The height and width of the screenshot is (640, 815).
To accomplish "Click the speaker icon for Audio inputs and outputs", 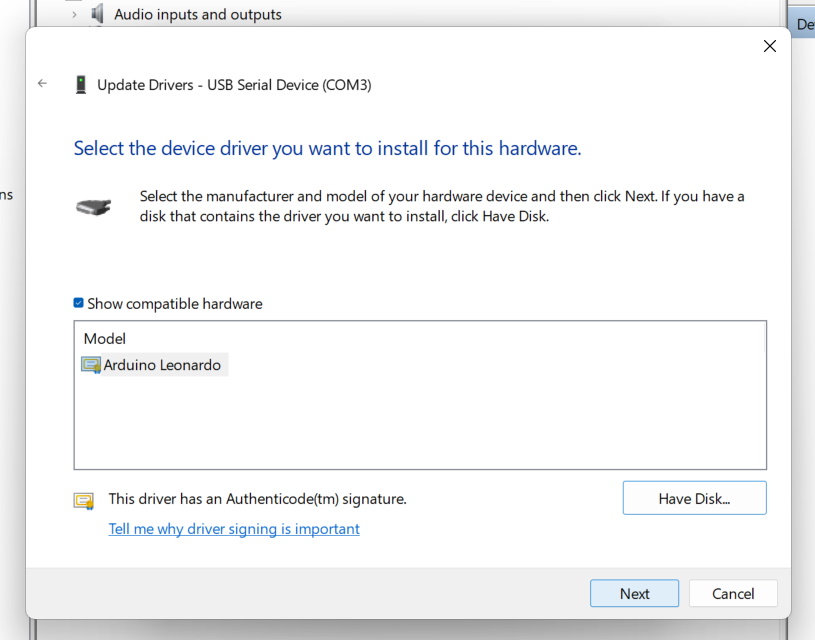I will (x=98, y=14).
